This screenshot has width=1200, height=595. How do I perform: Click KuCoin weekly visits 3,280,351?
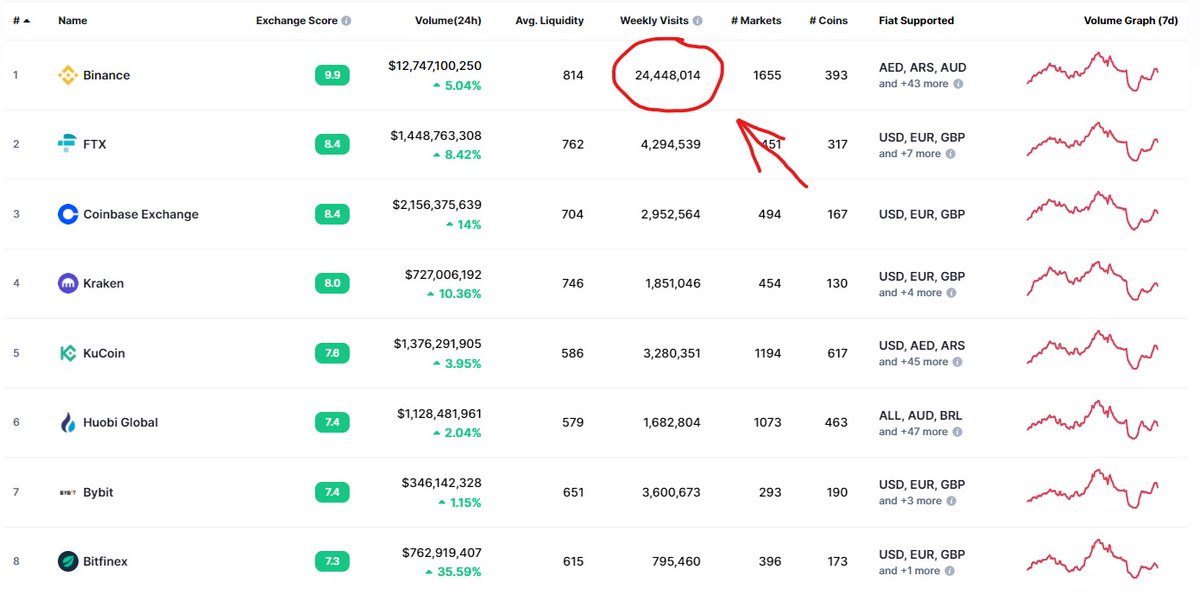click(671, 353)
